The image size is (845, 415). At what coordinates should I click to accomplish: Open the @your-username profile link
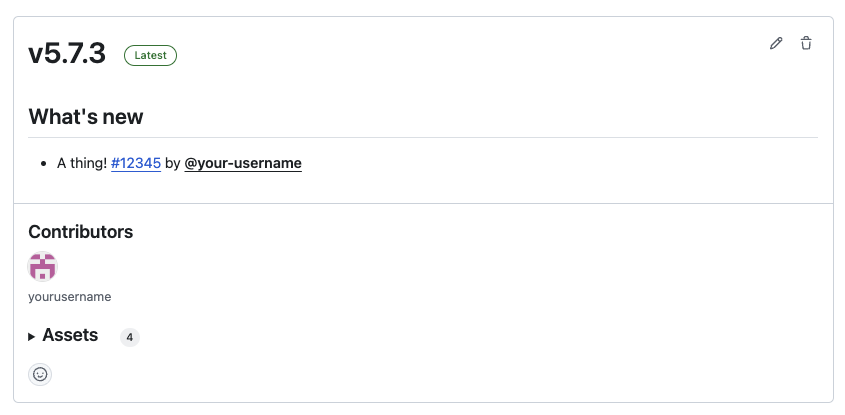coord(243,163)
